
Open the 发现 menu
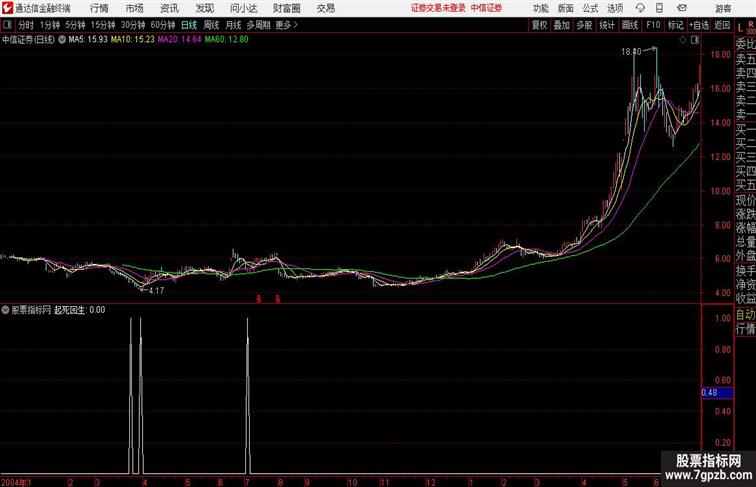(204, 8)
